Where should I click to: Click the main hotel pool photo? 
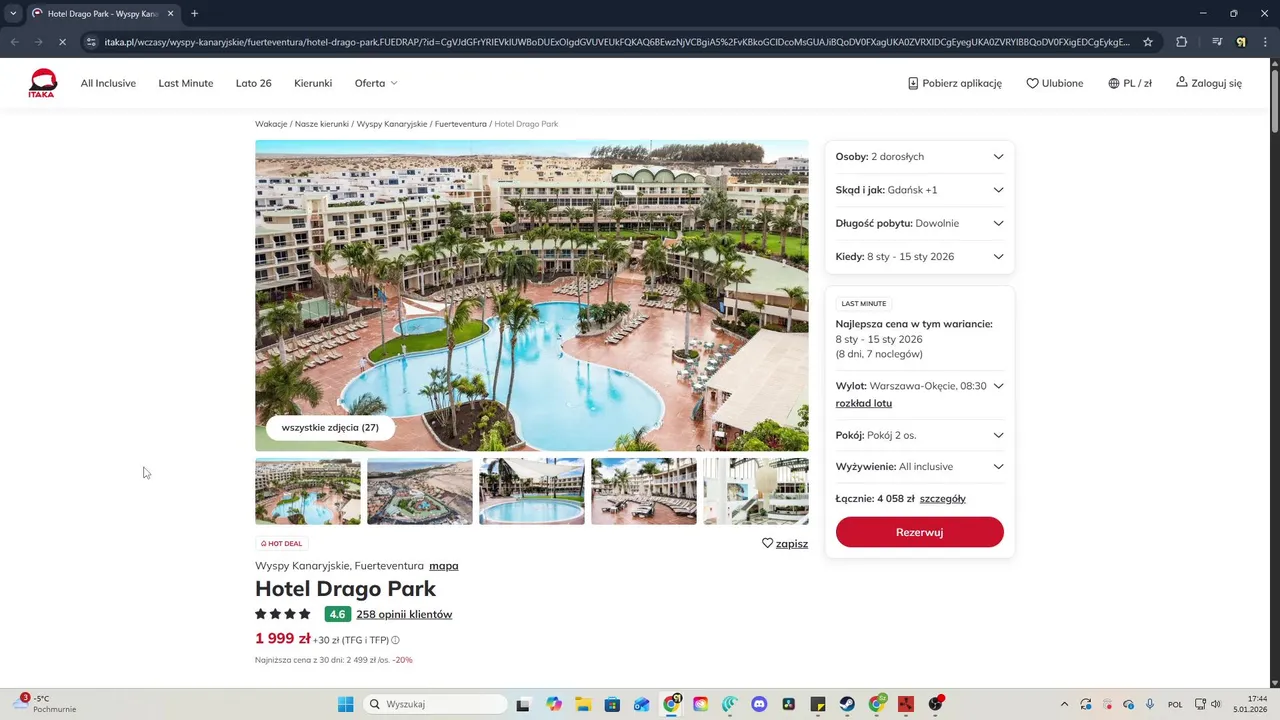pos(532,296)
